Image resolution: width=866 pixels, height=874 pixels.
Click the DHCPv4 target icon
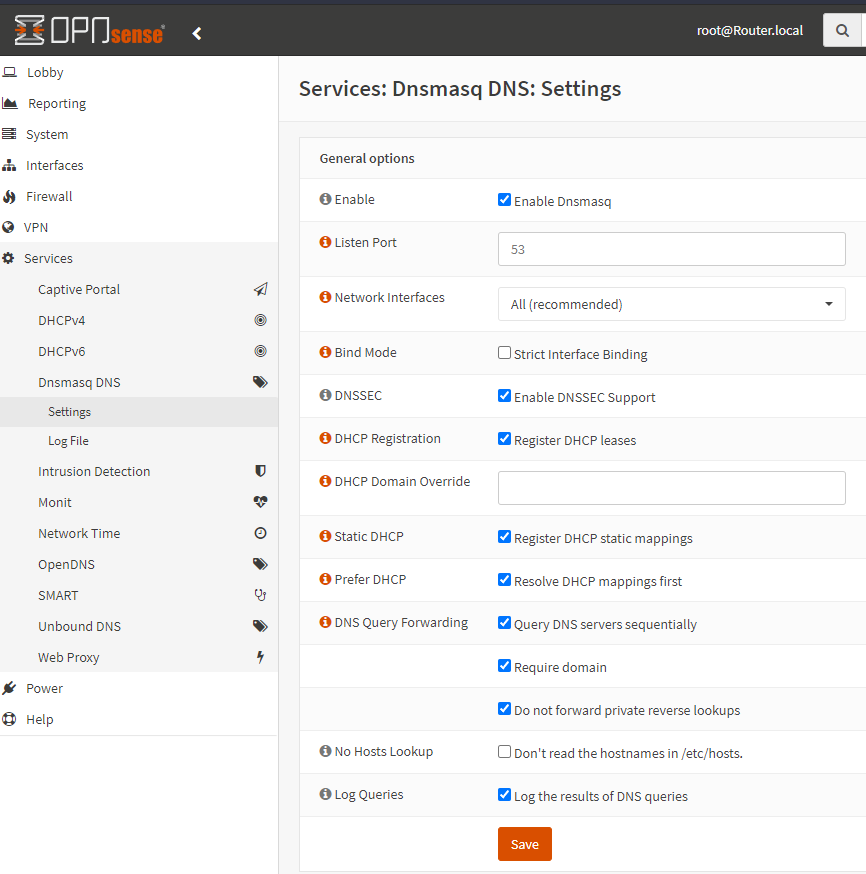[260, 320]
